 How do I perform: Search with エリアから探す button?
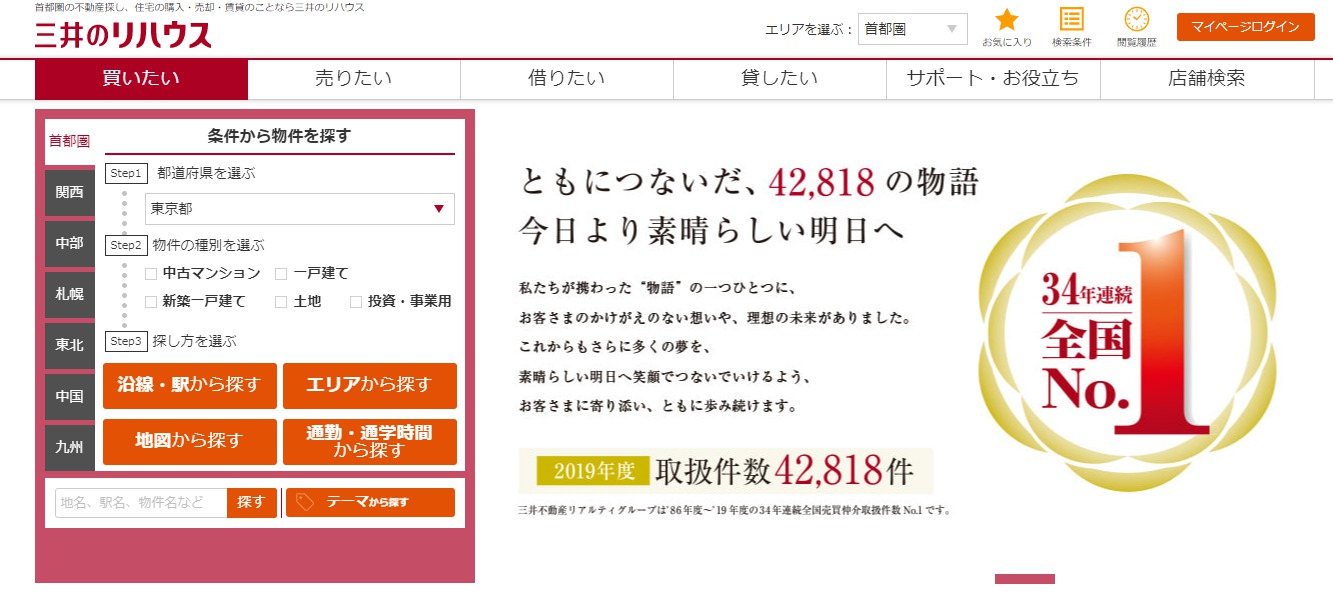[x=370, y=386]
